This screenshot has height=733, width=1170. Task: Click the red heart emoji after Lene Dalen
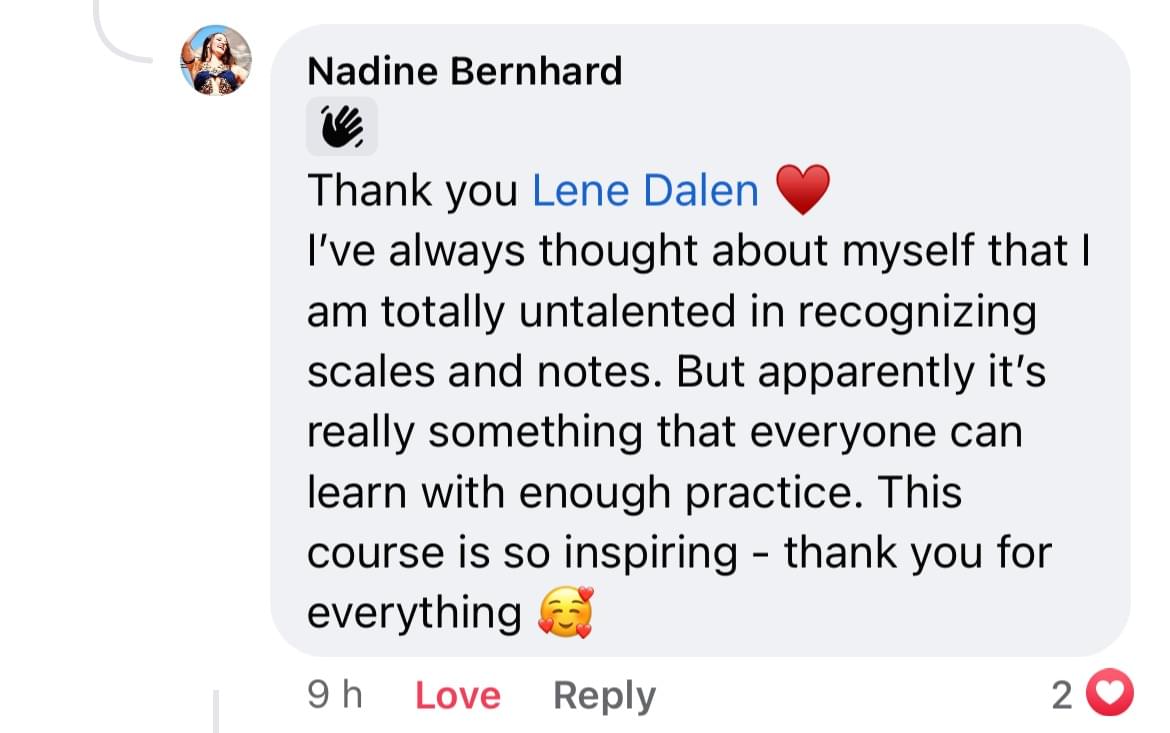point(803,190)
